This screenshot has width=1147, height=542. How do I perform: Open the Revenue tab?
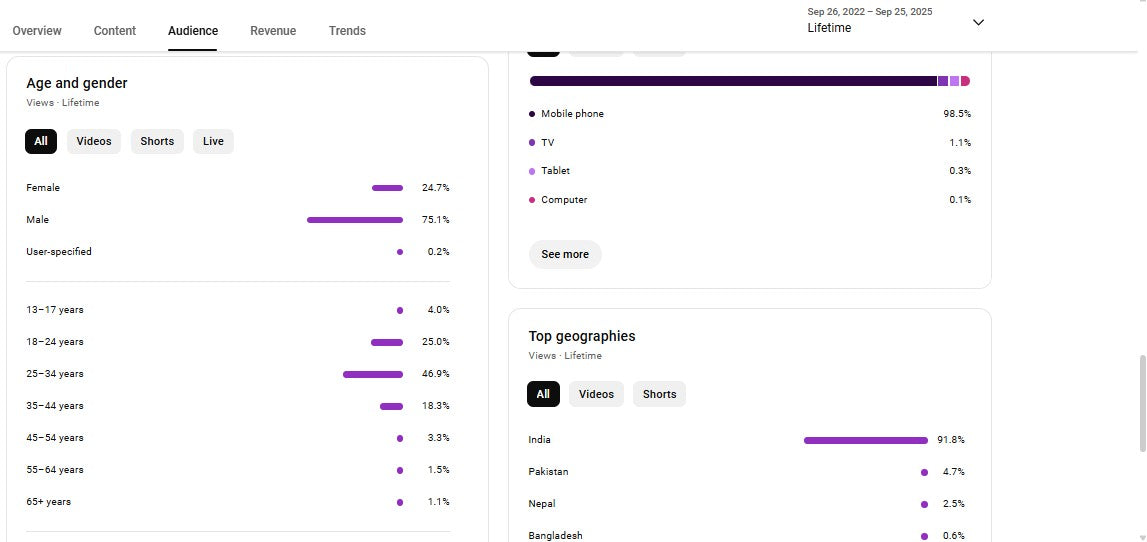tap(273, 31)
